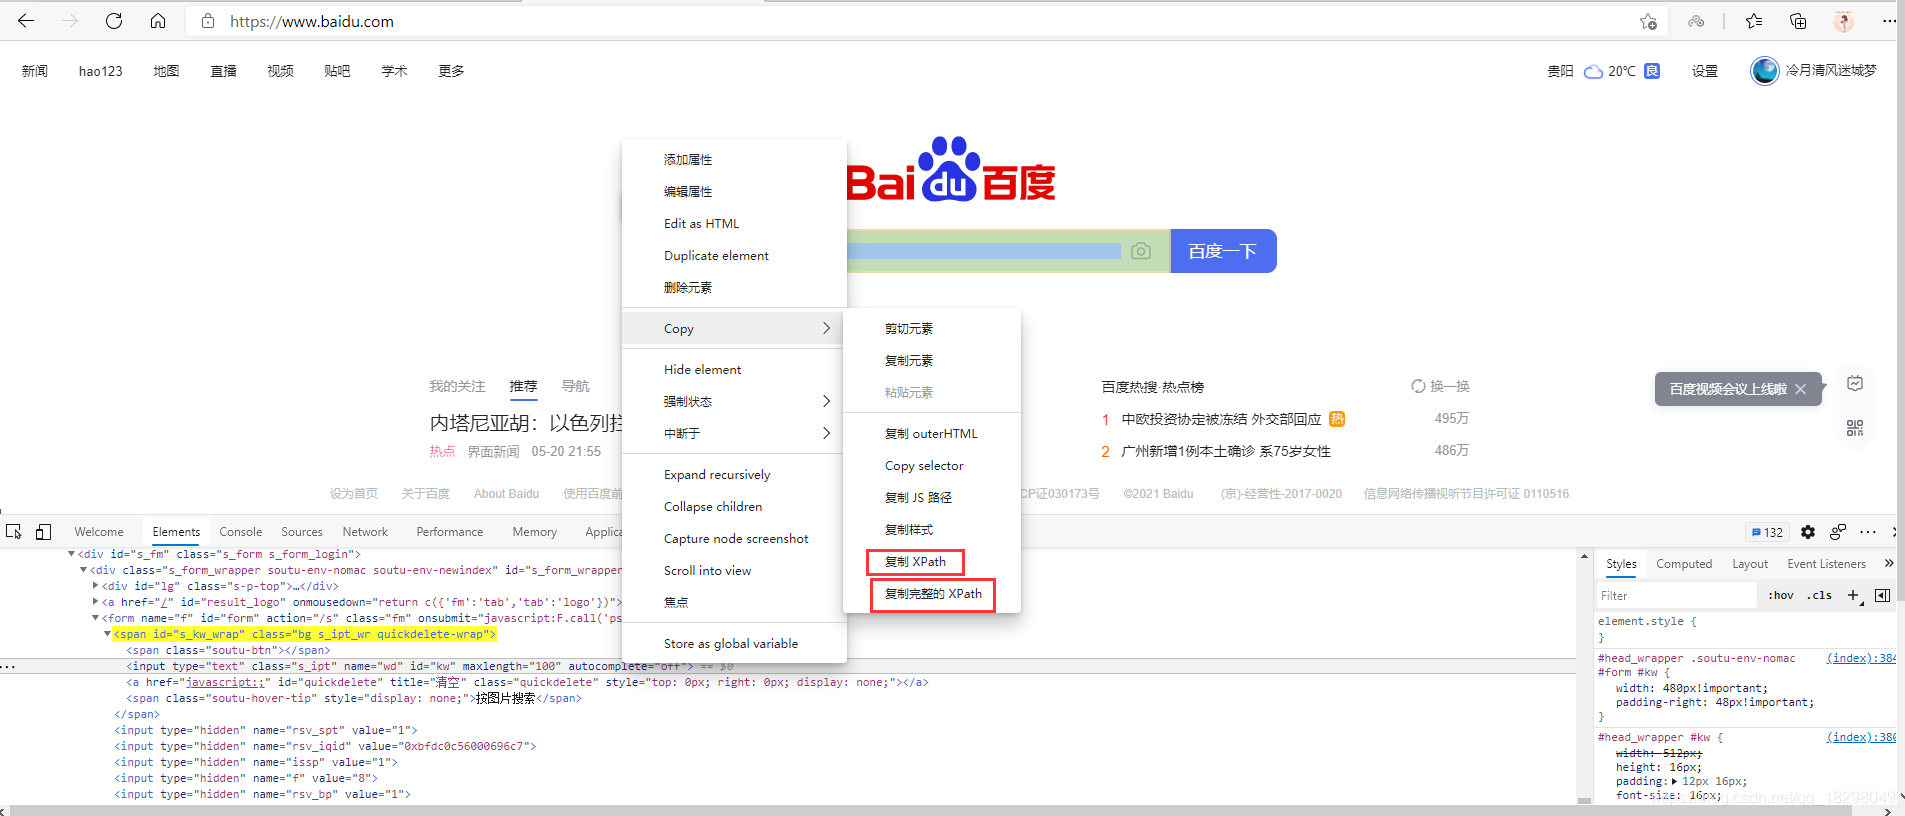Choose Copy selector in the submenu

pos(924,466)
